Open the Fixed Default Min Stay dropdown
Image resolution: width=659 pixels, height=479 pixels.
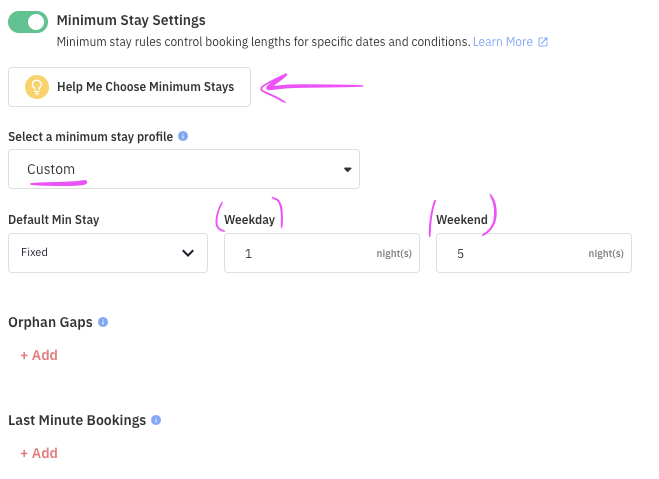(108, 253)
